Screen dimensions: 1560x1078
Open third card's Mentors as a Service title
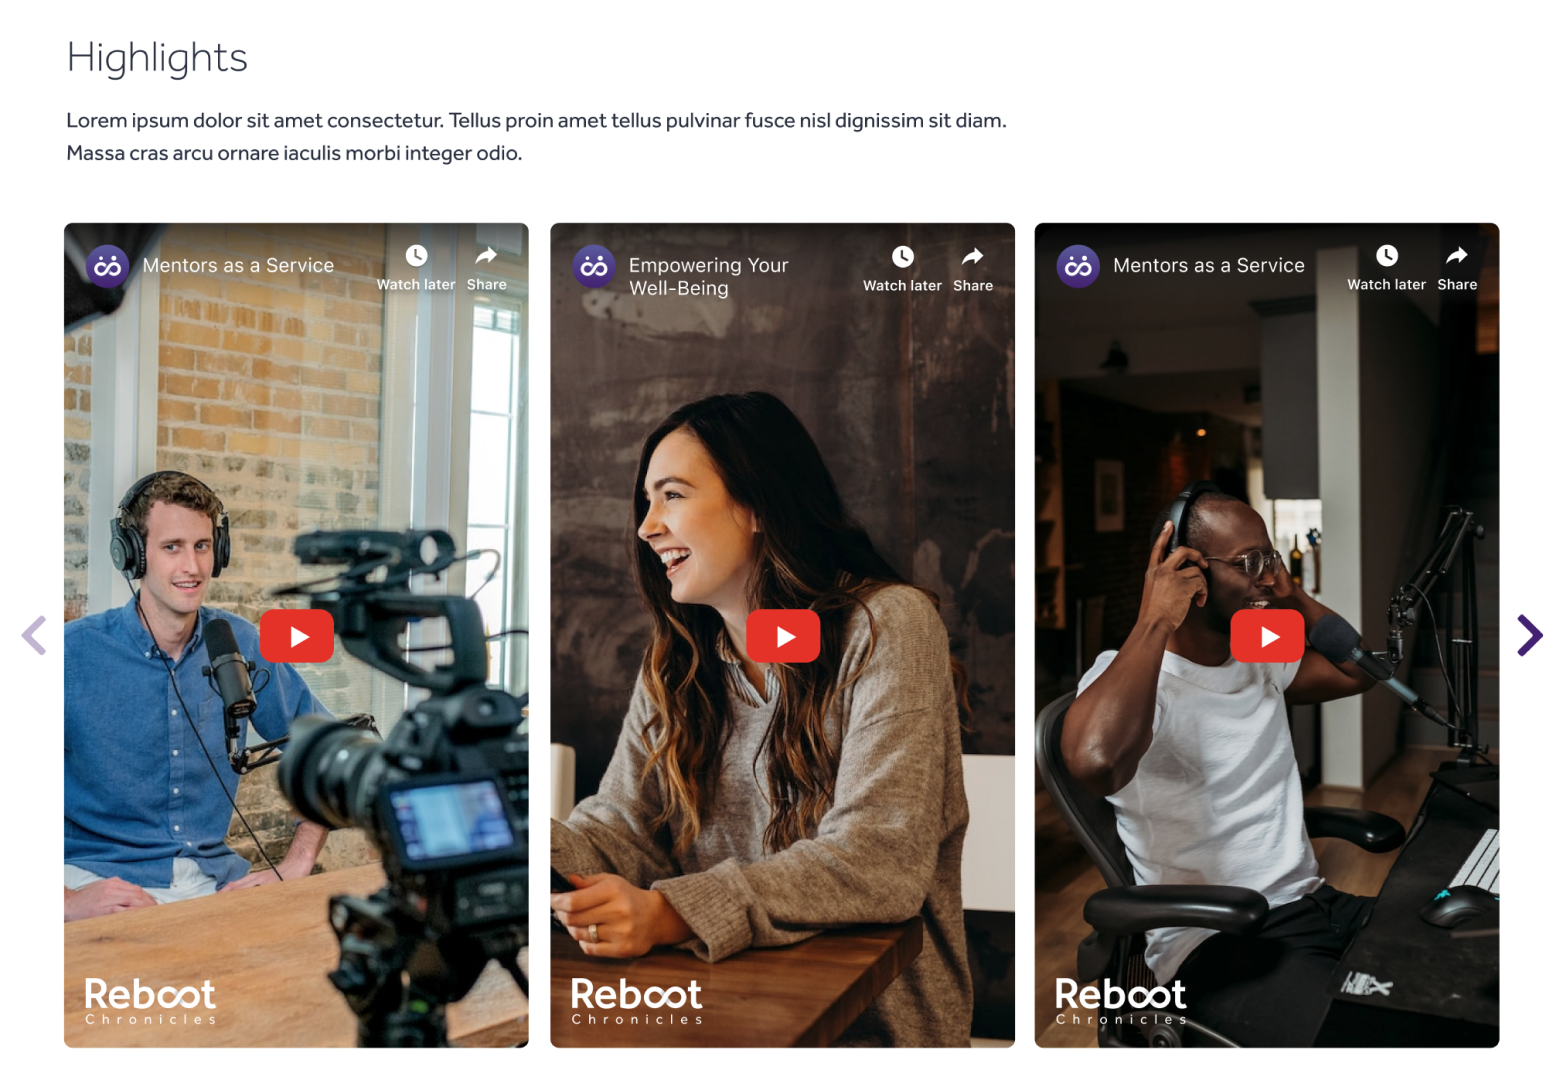point(1209,265)
